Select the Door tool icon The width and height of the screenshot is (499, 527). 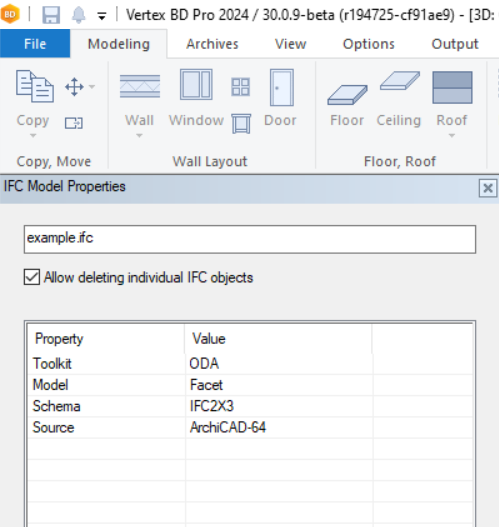[x=282, y=87]
